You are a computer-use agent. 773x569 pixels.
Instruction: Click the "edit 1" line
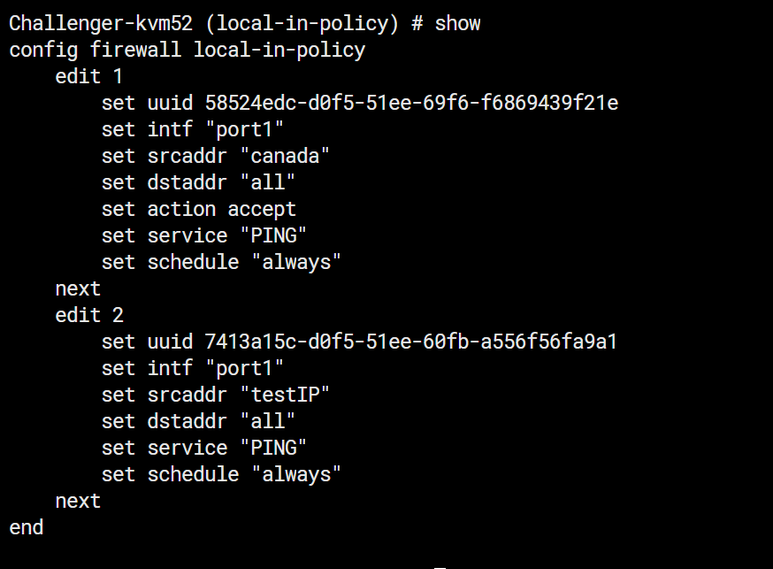point(89,76)
